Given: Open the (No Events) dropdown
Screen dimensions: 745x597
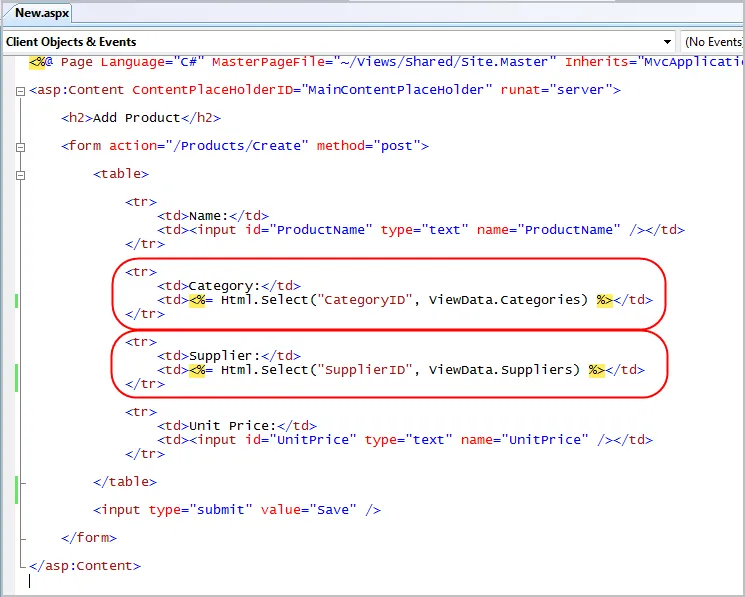Looking at the screenshot, I should [x=713, y=42].
